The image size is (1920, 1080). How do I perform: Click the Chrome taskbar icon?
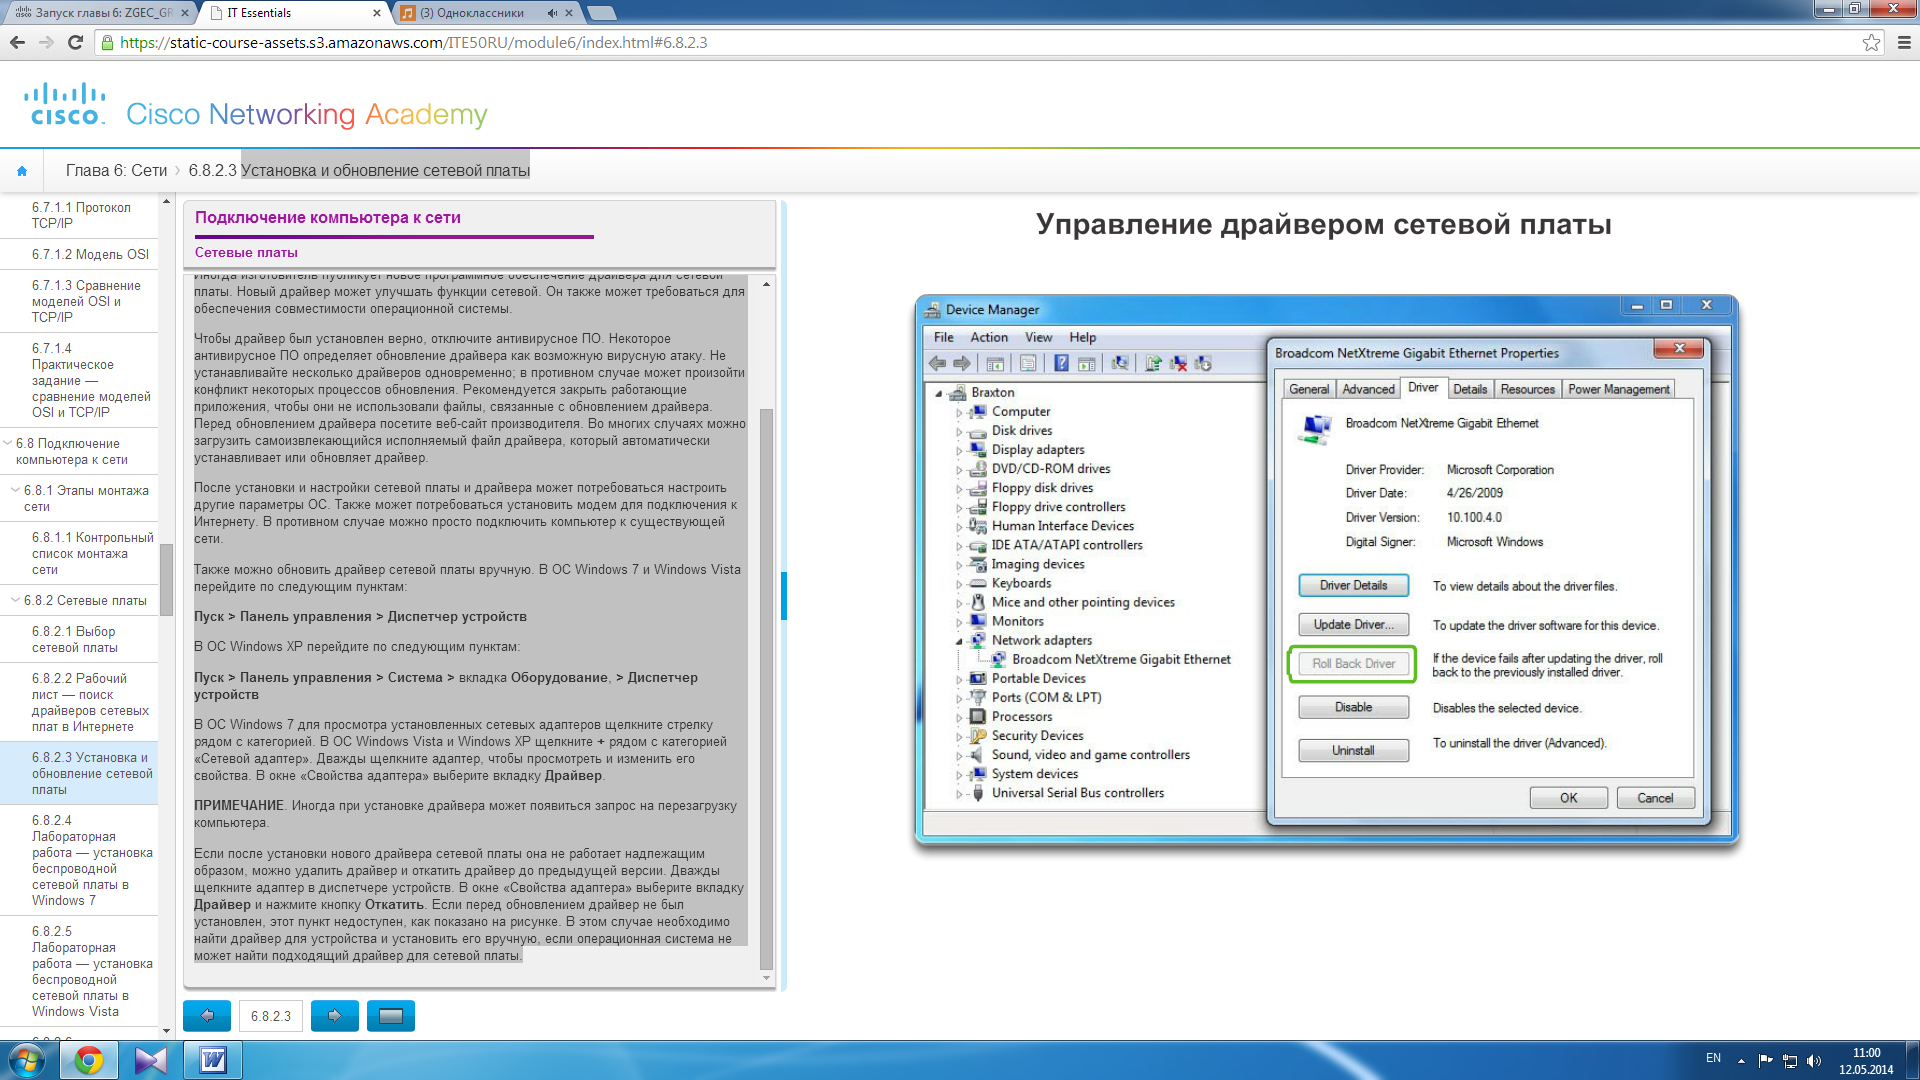pos(89,1060)
